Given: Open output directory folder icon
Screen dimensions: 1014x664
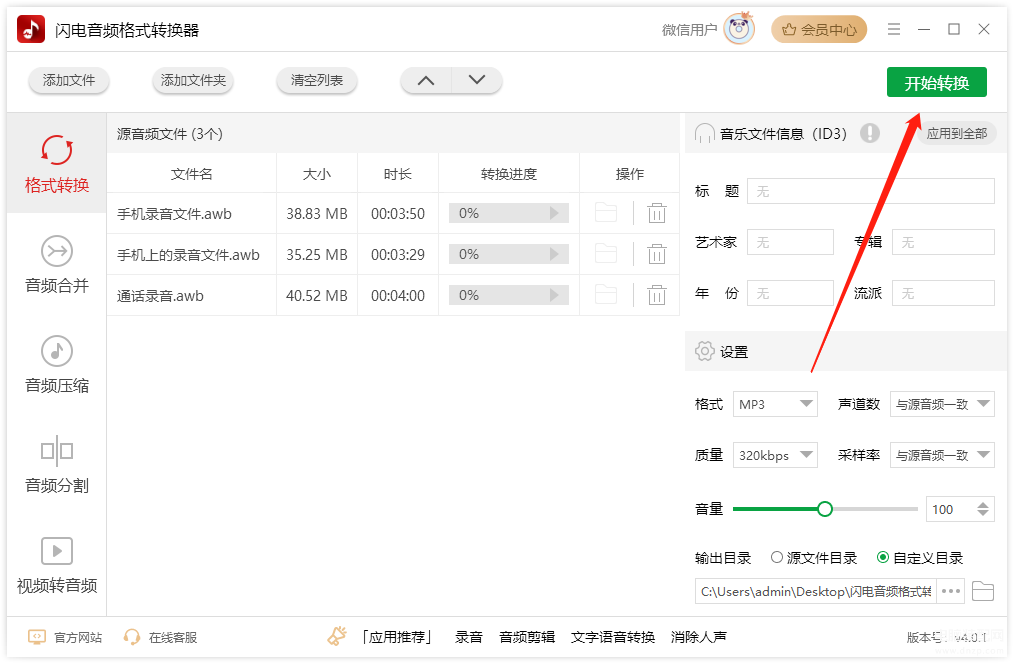Looking at the screenshot, I should [x=982, y=591].
